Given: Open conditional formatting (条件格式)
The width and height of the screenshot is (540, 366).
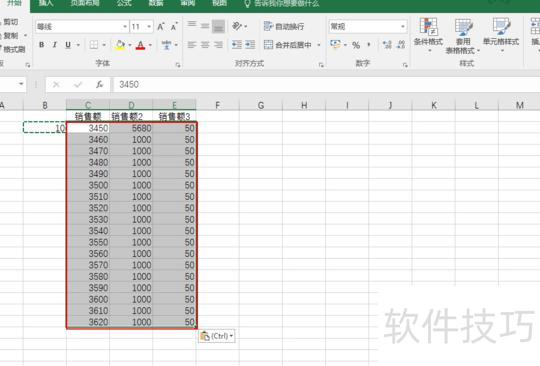Looking at the screenshot, I should pyautogui.click(x=428, y=35).
